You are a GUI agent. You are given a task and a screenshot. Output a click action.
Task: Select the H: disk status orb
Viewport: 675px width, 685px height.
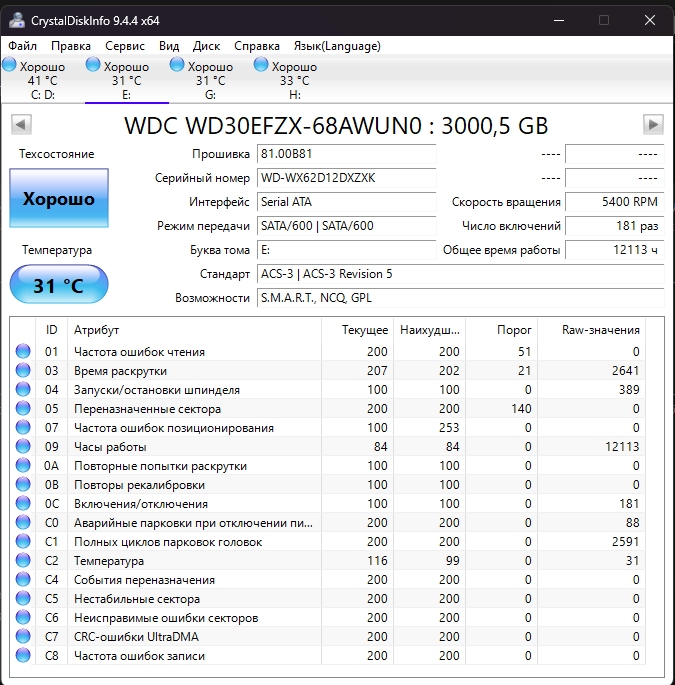pos(261,65)
